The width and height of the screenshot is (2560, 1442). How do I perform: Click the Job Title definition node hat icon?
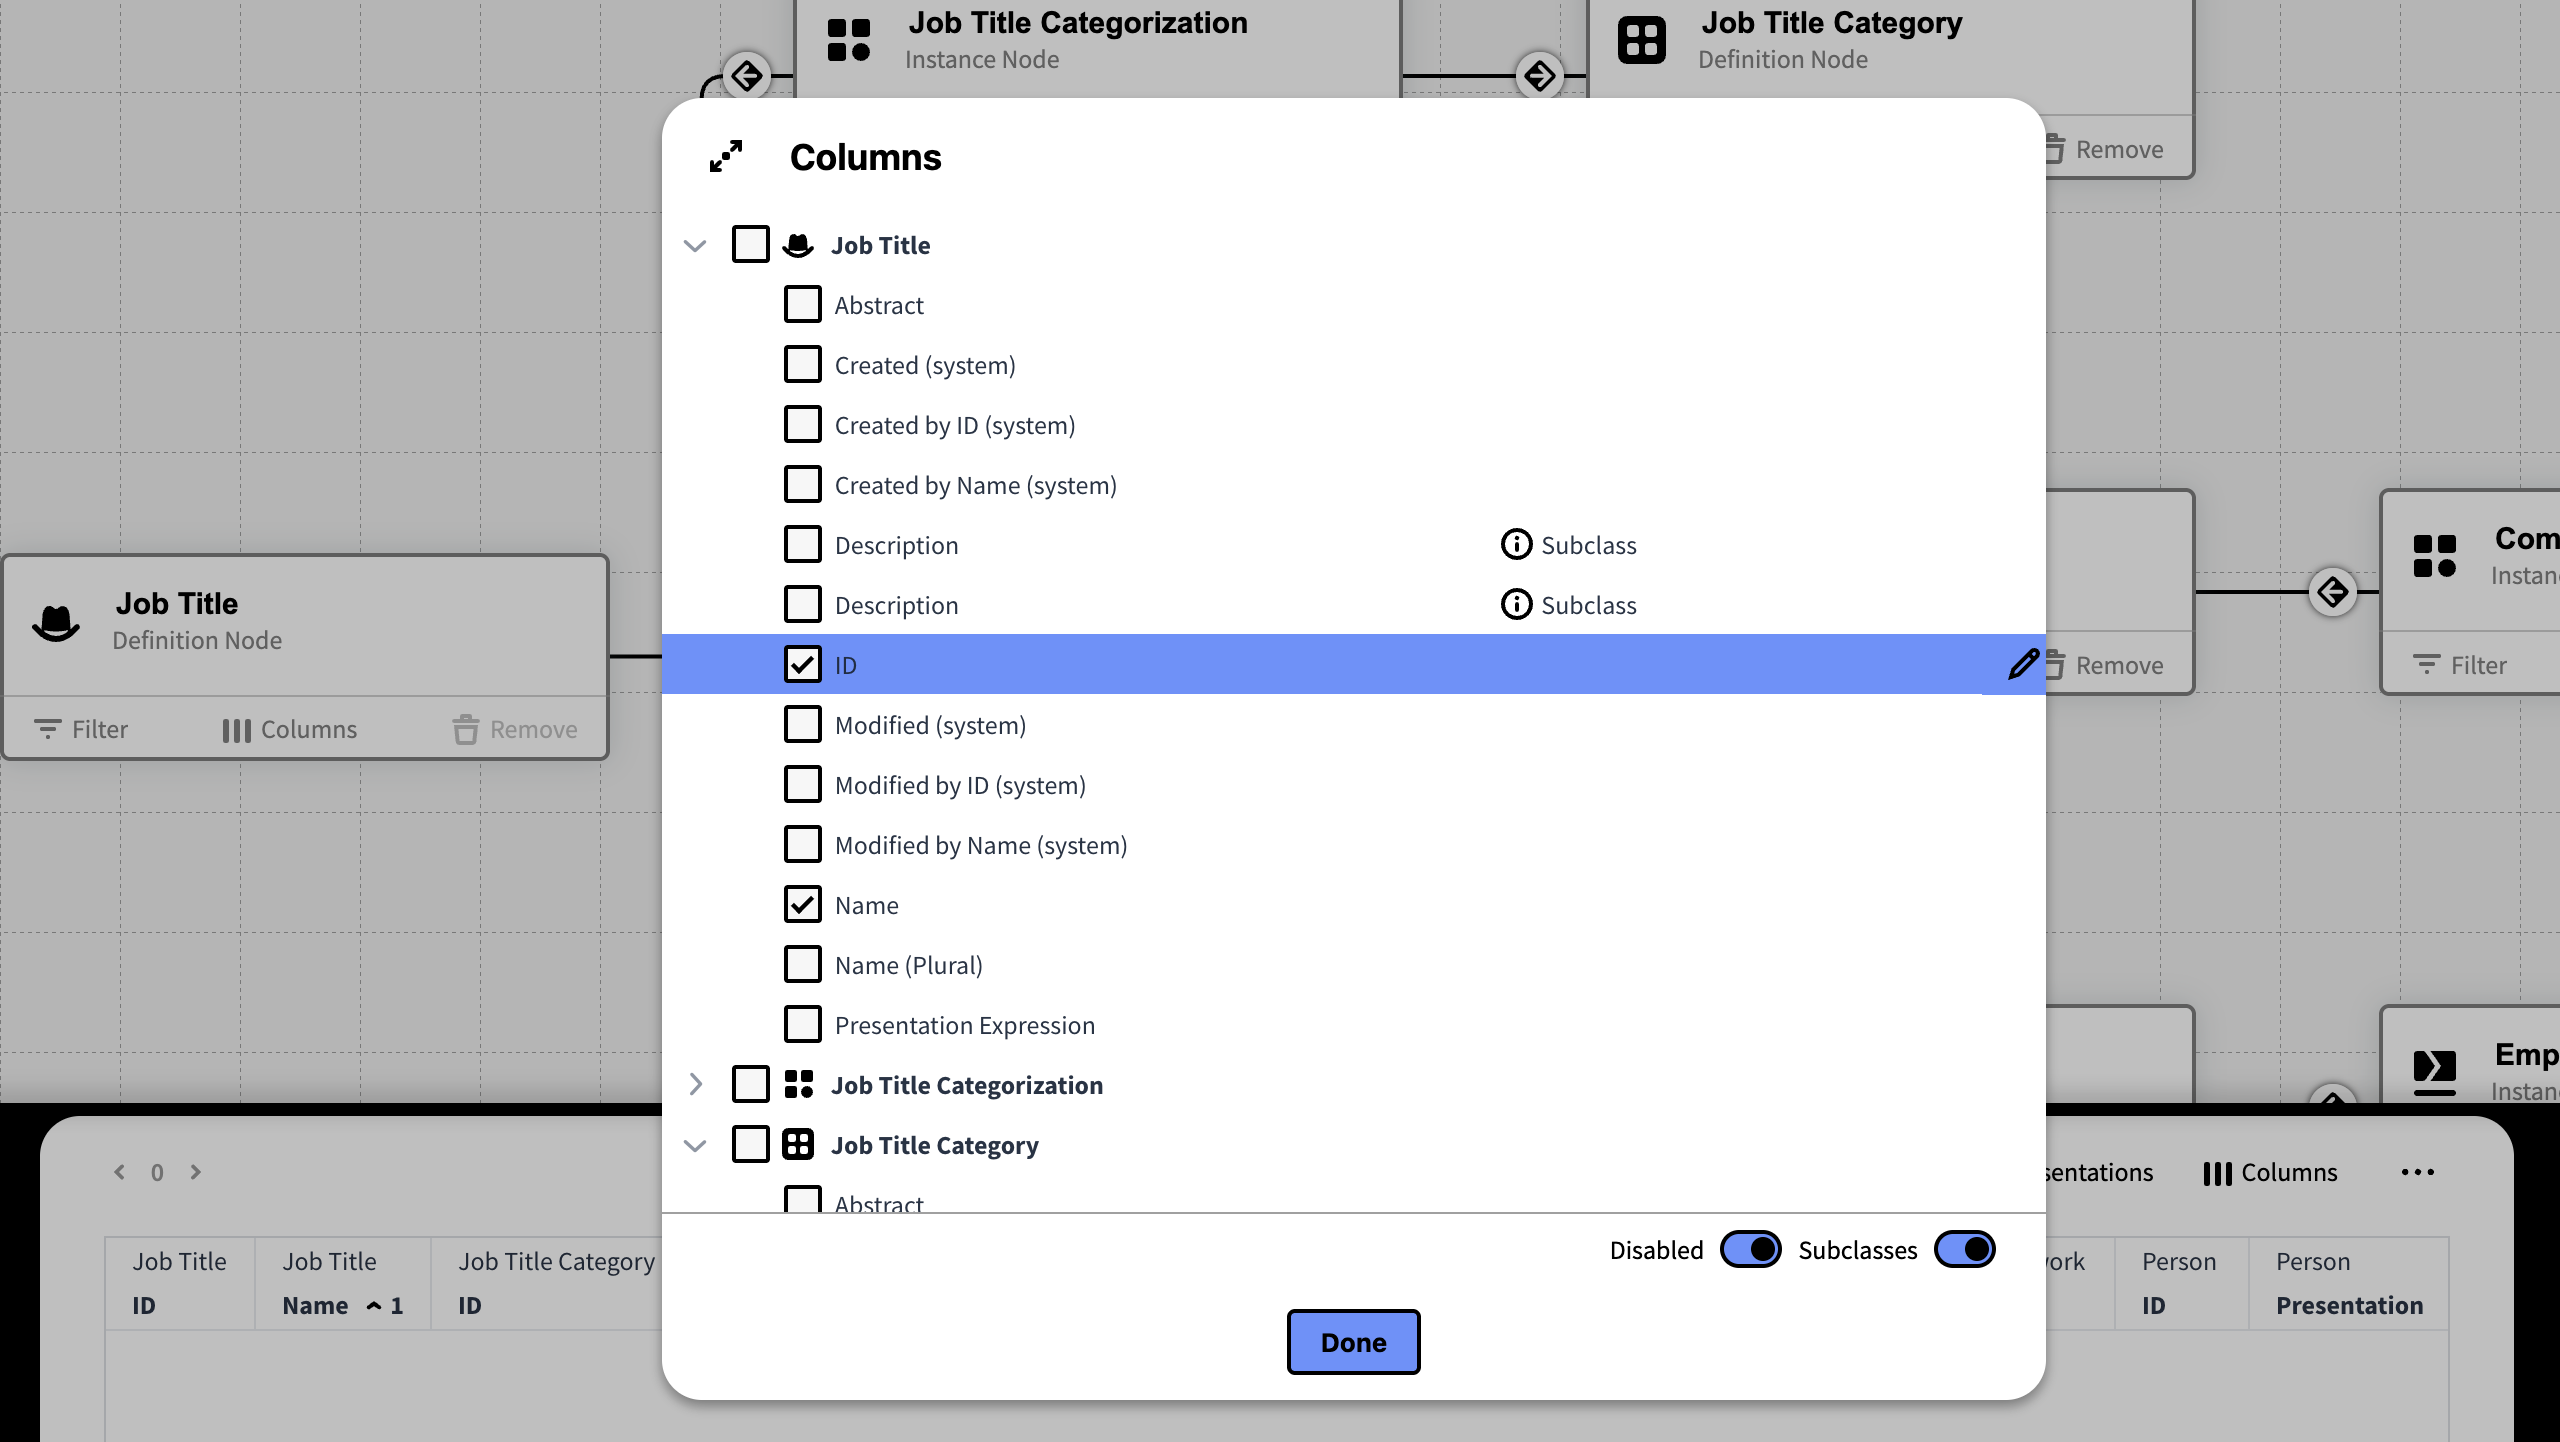56,621
